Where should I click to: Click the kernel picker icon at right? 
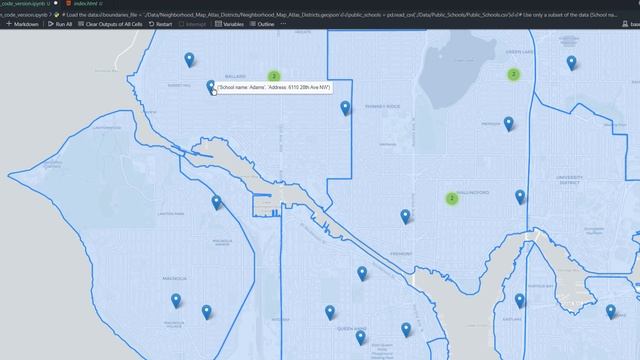[625, 24]
